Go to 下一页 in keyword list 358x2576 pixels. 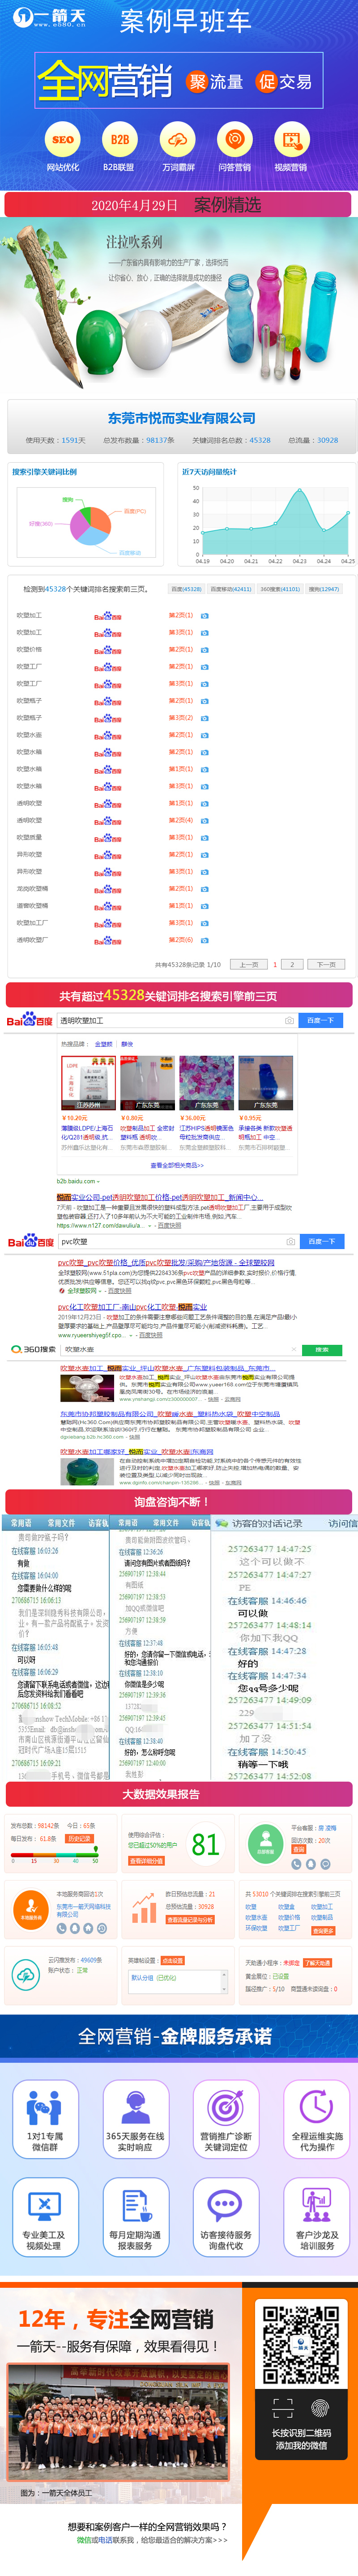coord(326,965)
